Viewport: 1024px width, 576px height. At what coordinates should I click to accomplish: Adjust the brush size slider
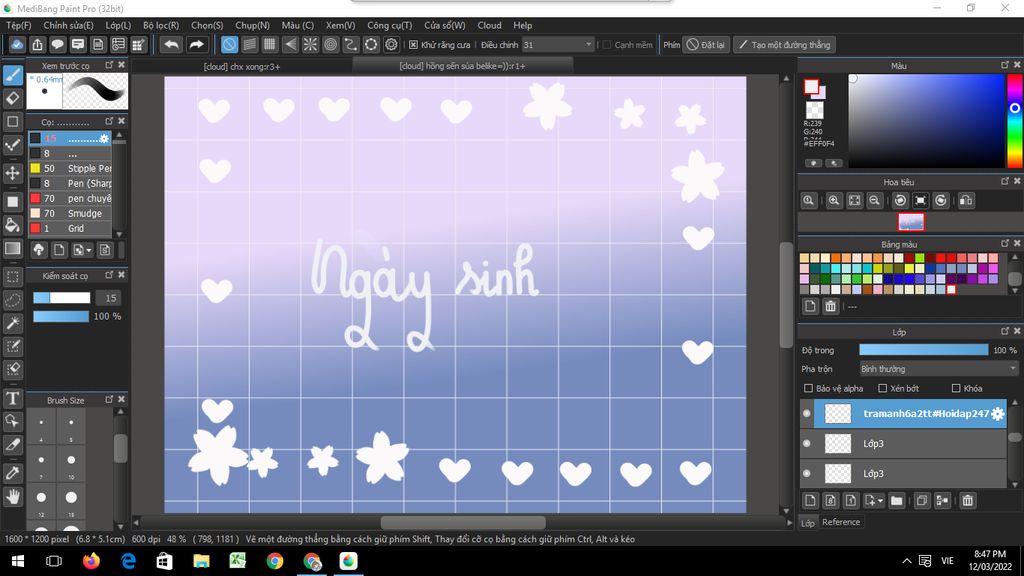point(61,298)
